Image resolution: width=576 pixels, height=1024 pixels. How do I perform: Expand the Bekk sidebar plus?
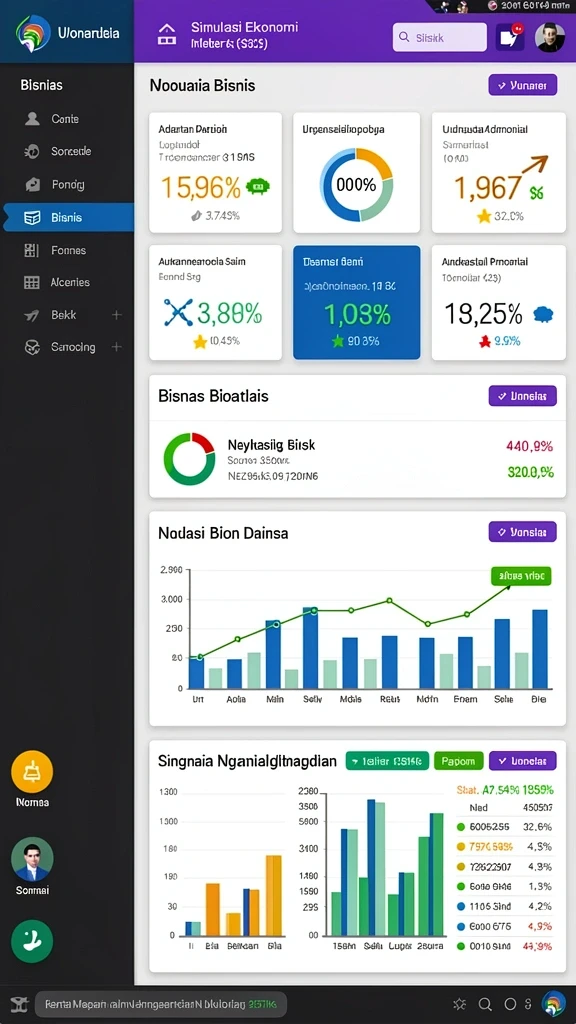pos(116,315)
